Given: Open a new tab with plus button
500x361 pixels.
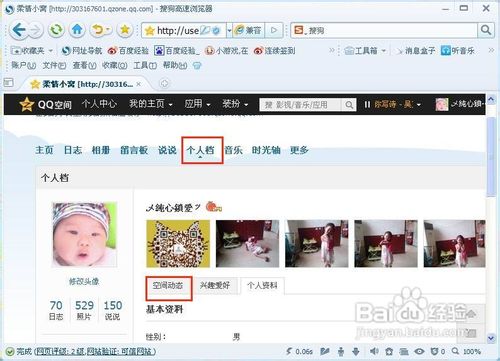Looking at the screenshot, I should point(164,83).
